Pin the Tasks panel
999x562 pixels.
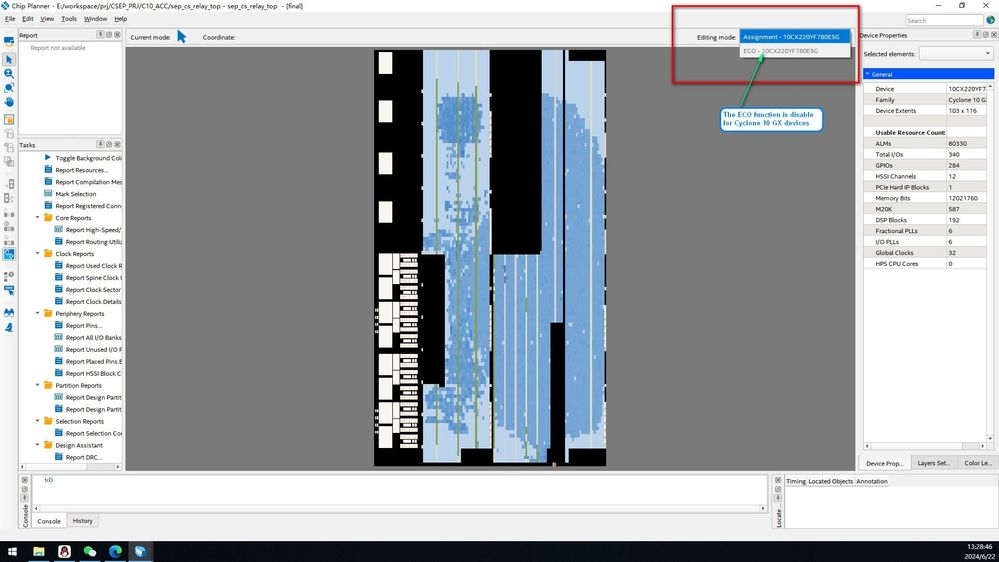click(100, 144)
